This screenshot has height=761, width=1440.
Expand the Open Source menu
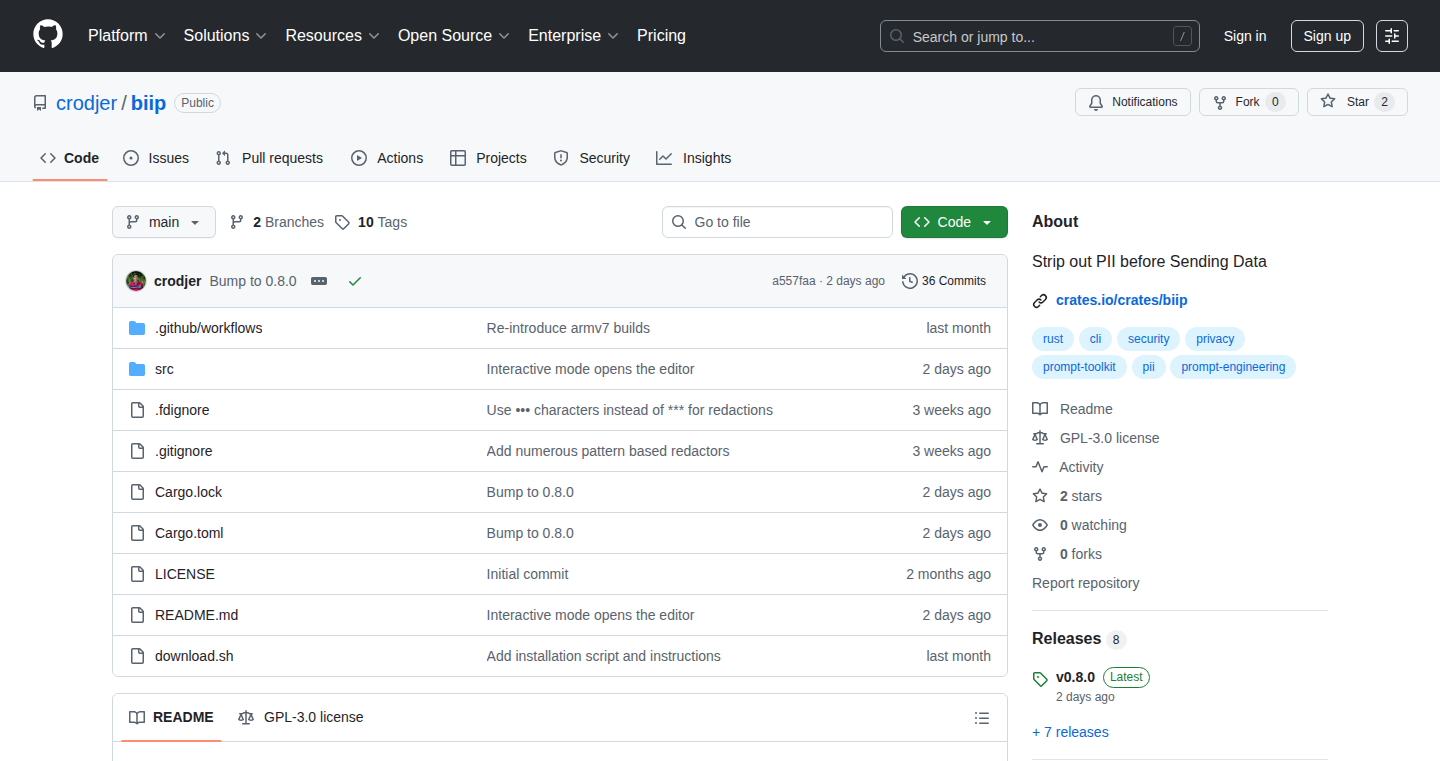click(x=454, y=36)
